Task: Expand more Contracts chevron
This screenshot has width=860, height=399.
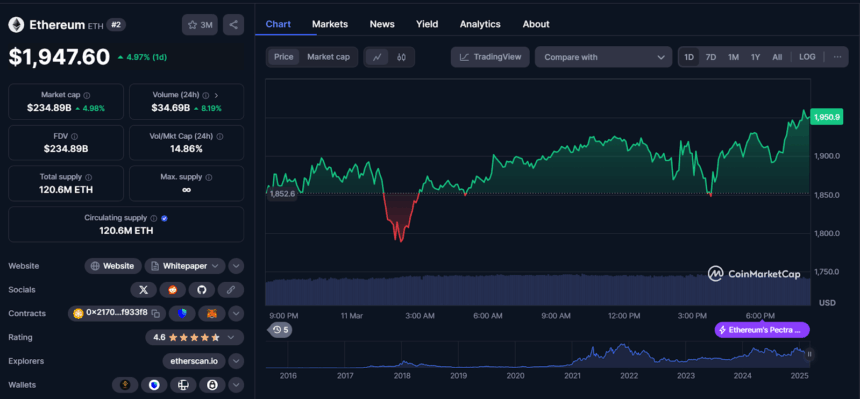Action: (x=236, y=313)
